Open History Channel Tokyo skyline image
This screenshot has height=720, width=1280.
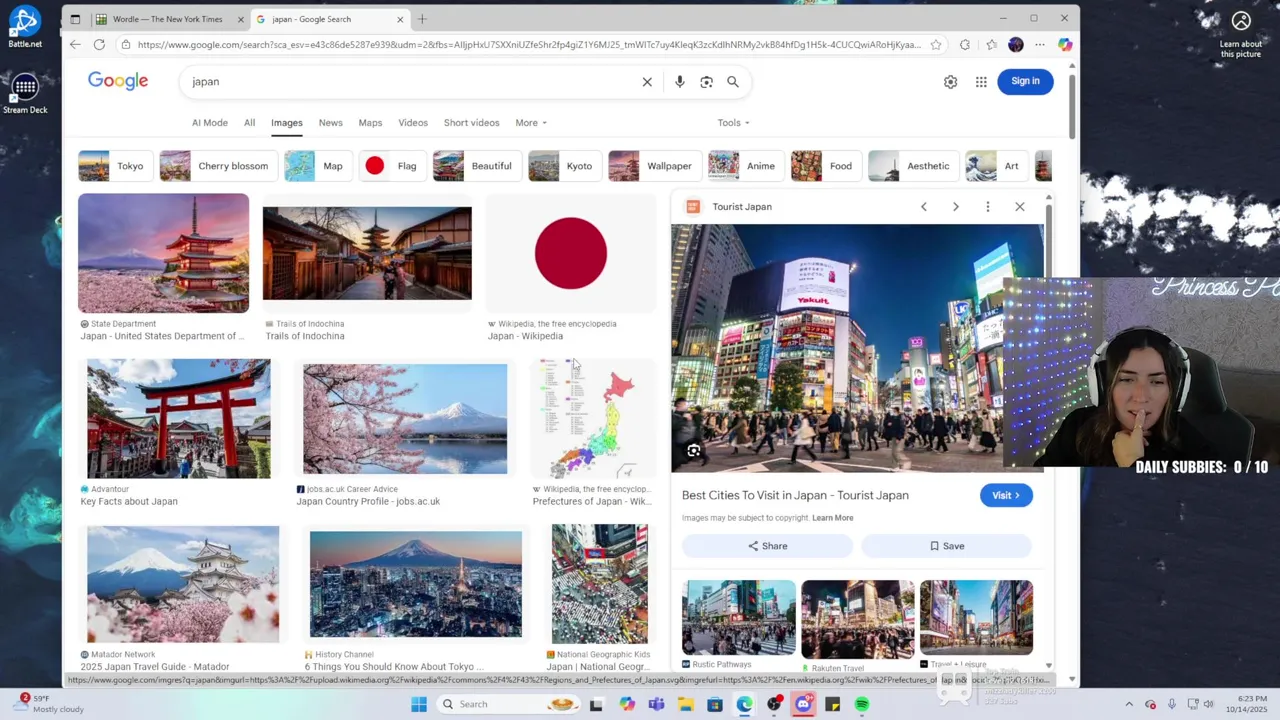click(x=415, y=584)
